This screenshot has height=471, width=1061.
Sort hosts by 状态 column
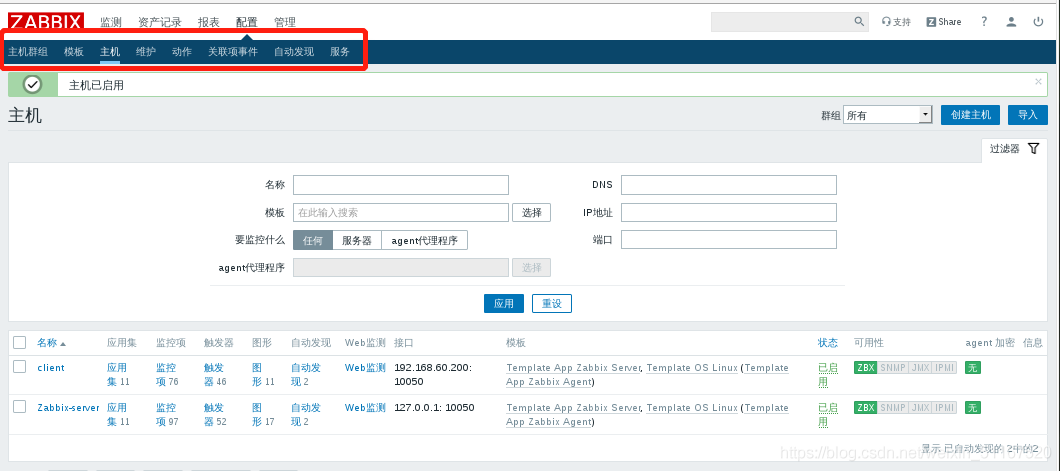click(x=828, y=343)
